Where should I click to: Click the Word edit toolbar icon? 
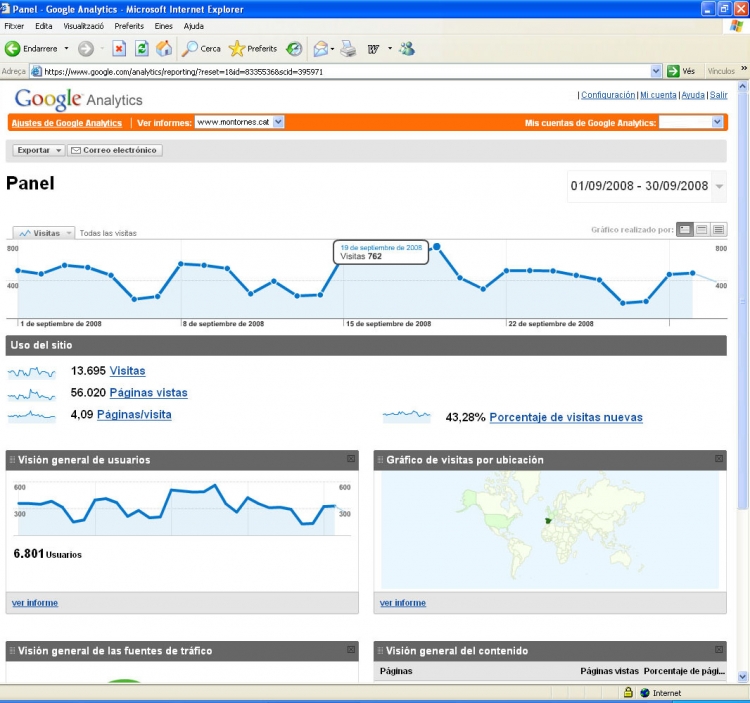click(374, 49)
